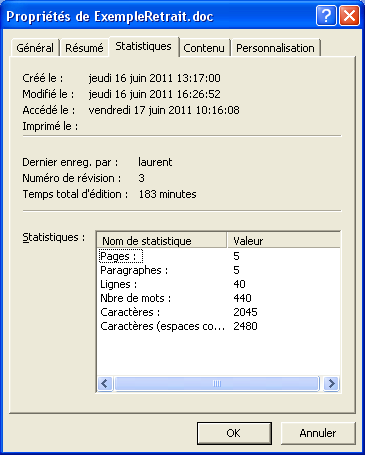The height and width of the screenshot is (455, 365).
Task: Select the Pages row in statistics list
Action: pyautogui.click(x=219, y=256)
